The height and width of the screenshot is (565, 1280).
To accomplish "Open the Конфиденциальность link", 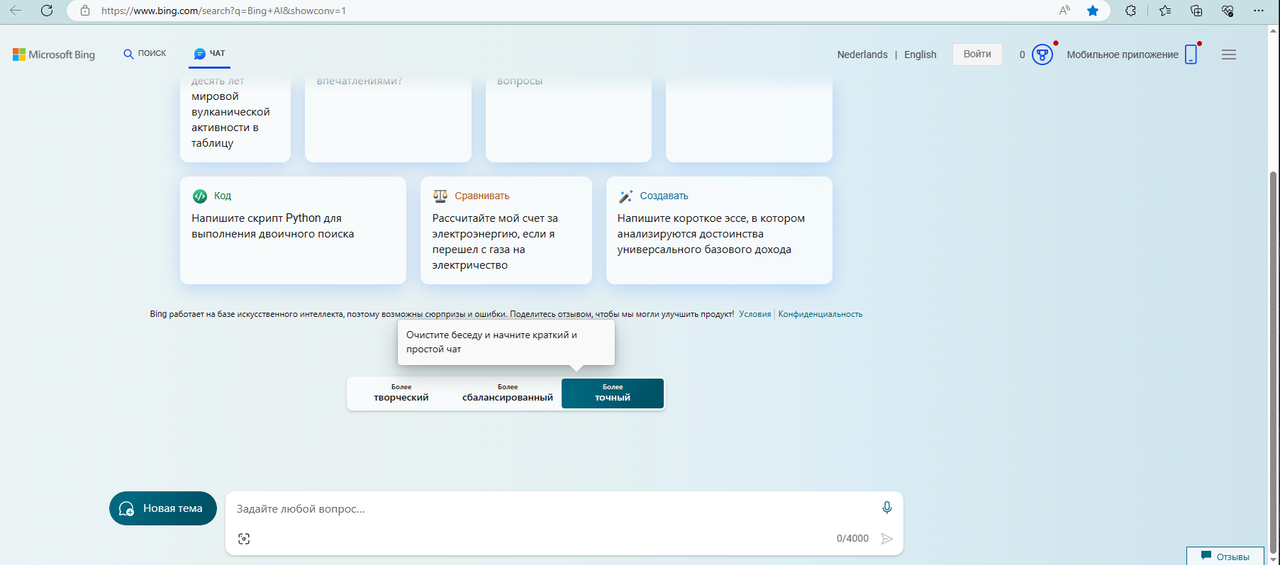I will pyautogui.click(x=820, y=314).
